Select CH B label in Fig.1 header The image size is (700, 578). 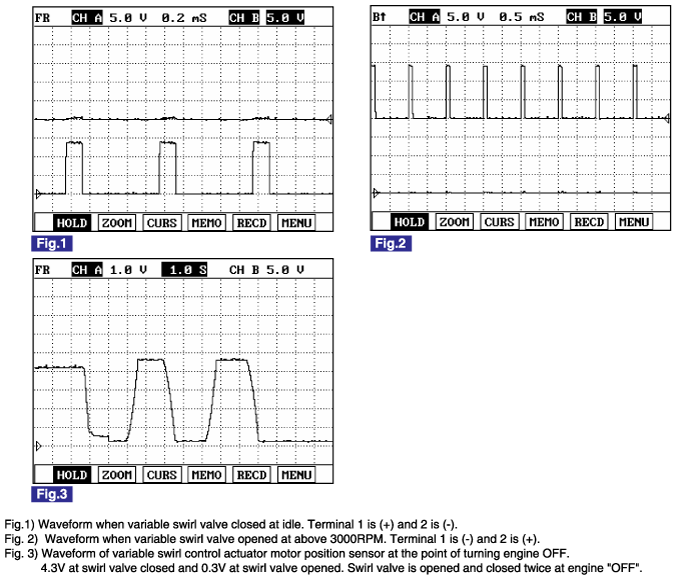coord(244,18)
